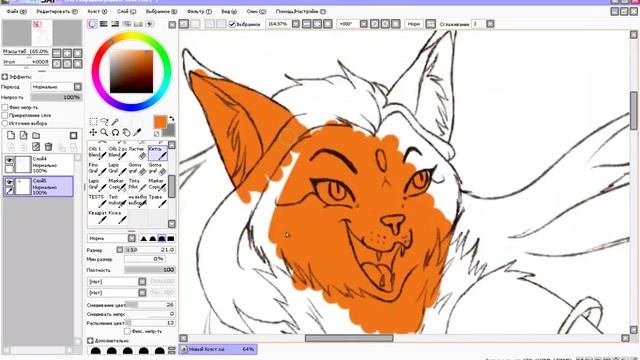Screen dimensions: 640x360
Task: Open the Холст menu
Action: click(98, 12)
